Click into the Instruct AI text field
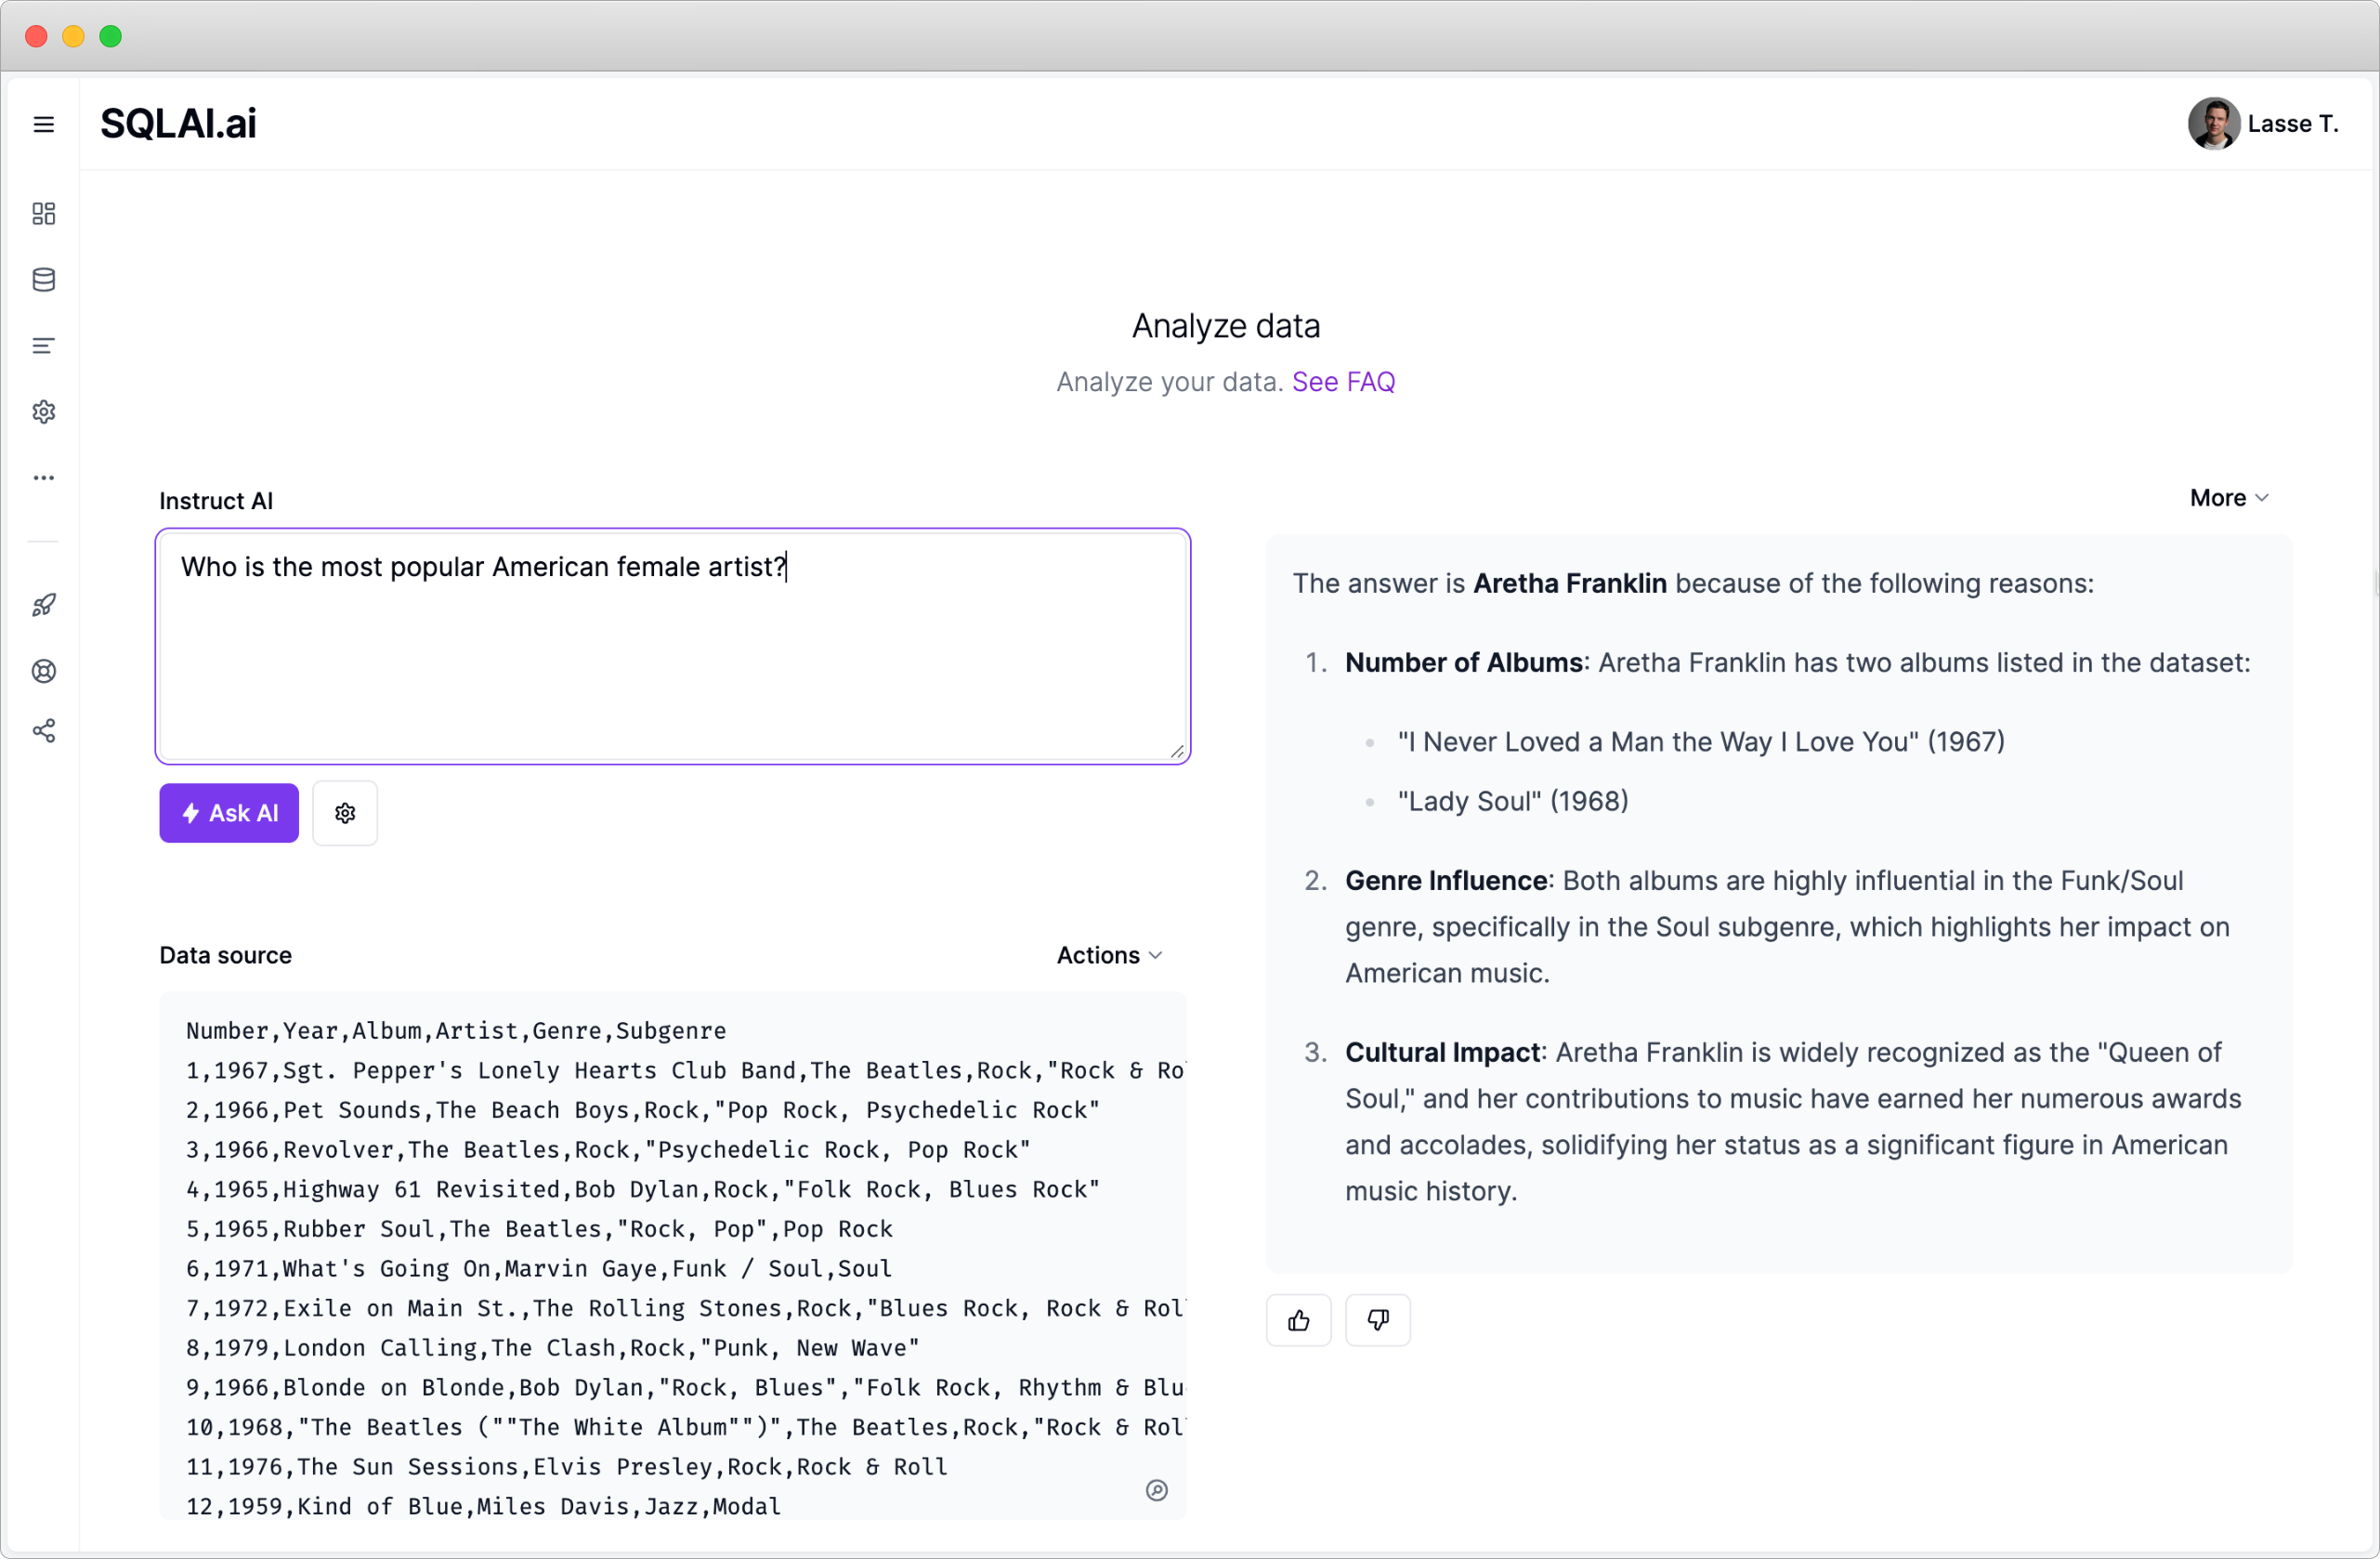 coord(672,646)
